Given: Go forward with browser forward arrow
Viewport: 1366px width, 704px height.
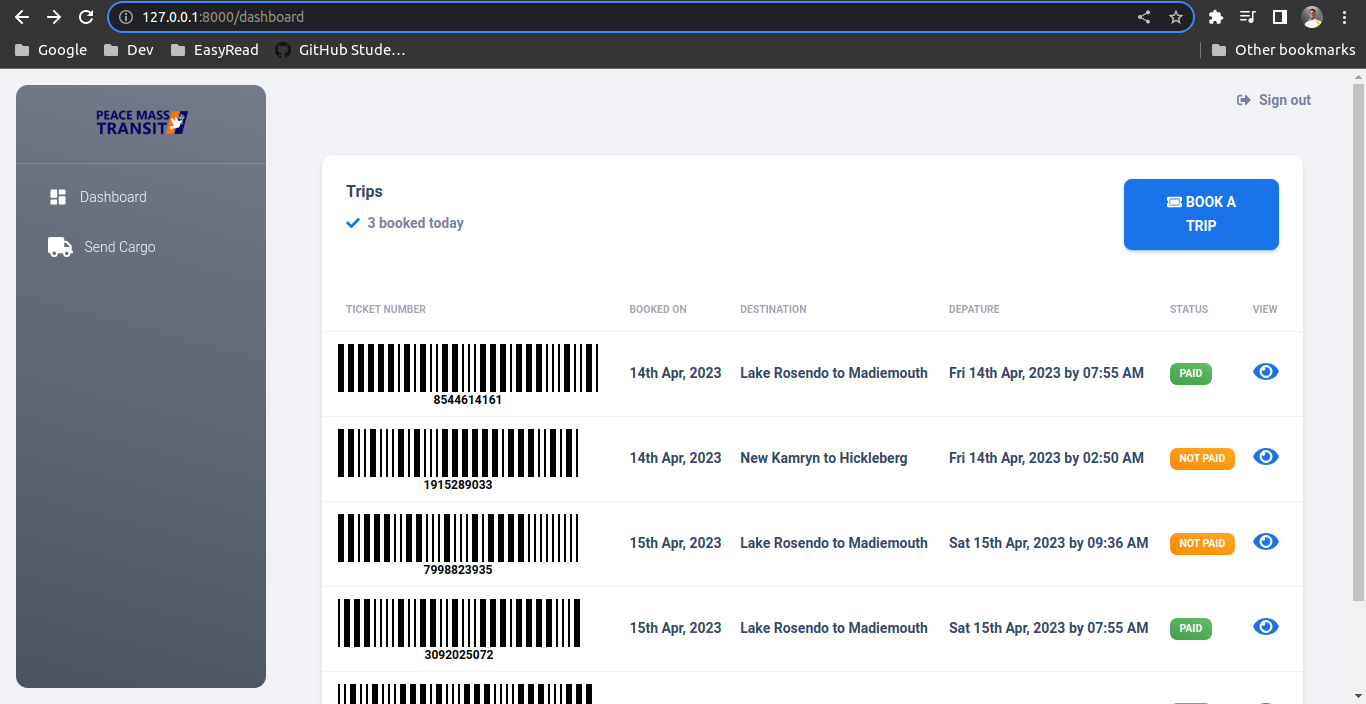Looking at the screenshot, I should tap(54, 17).
